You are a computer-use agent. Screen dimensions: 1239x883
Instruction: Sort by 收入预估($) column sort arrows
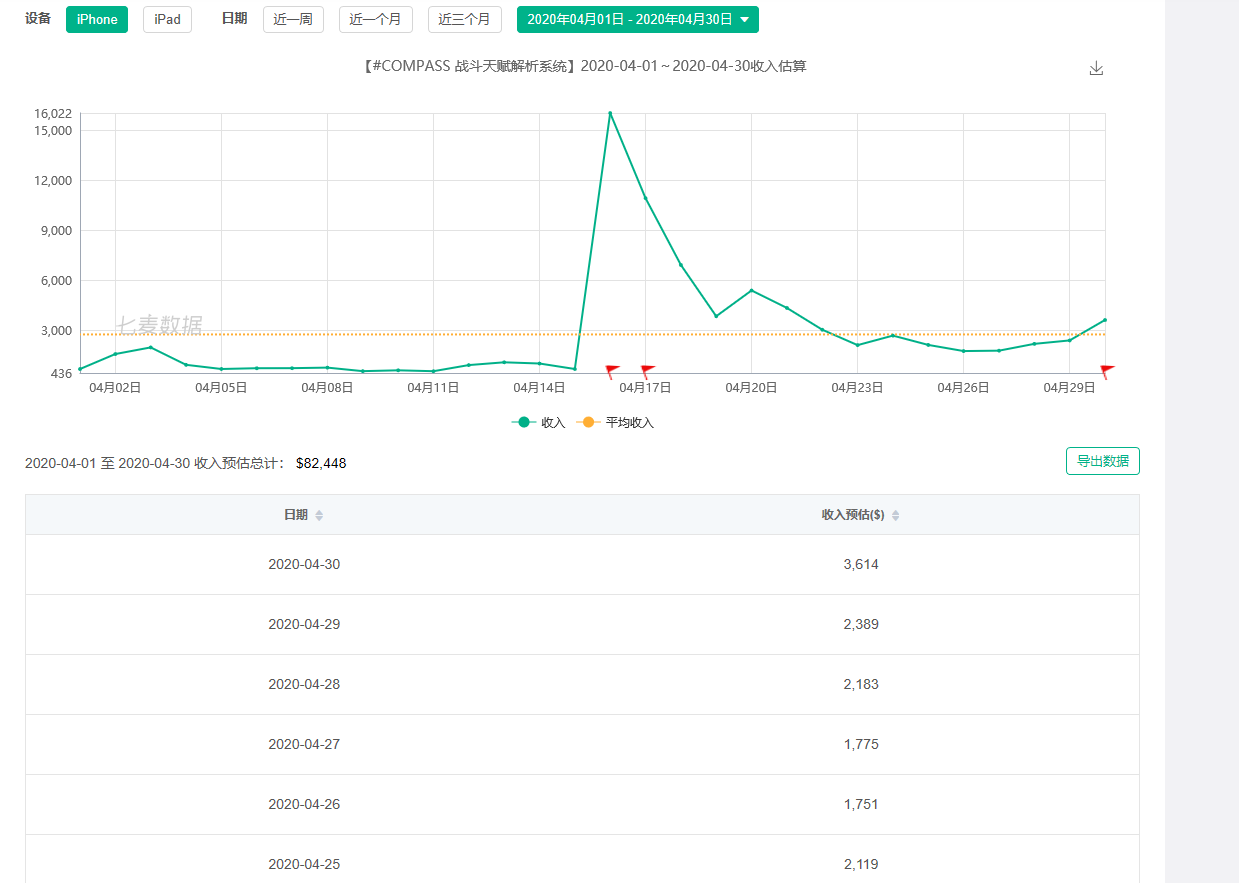point(895,516)
